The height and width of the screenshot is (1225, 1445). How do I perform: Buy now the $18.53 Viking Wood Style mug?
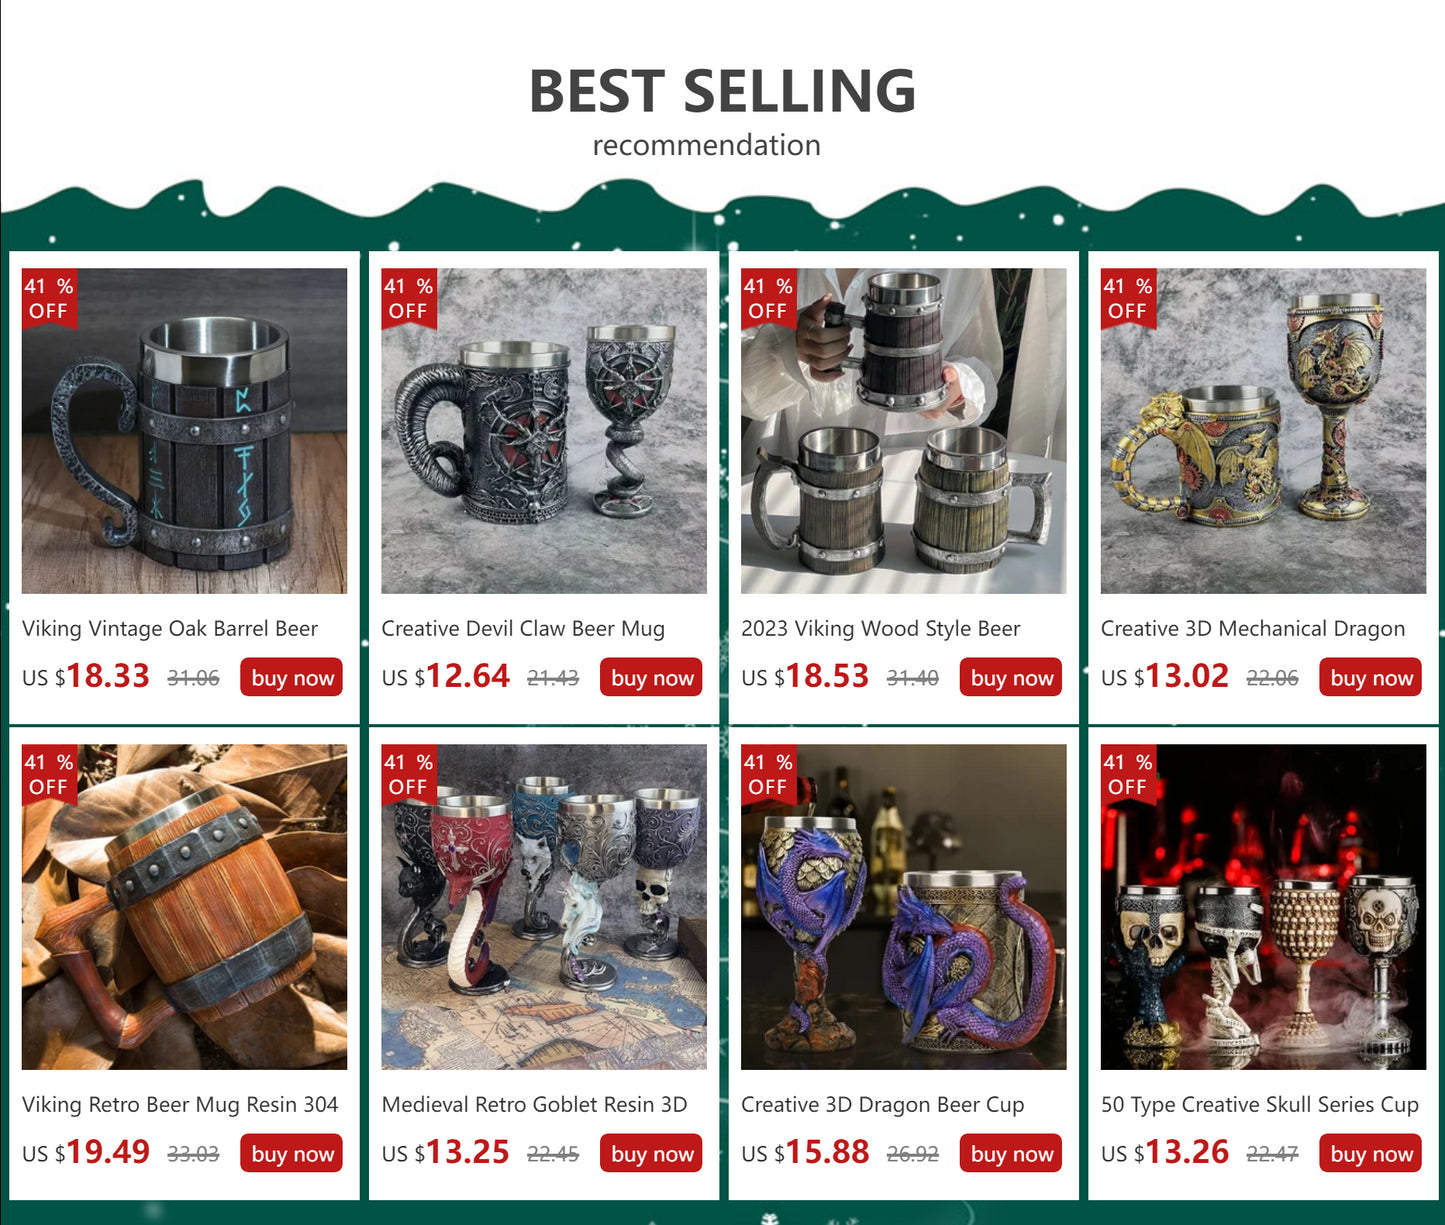[1011, 677]
